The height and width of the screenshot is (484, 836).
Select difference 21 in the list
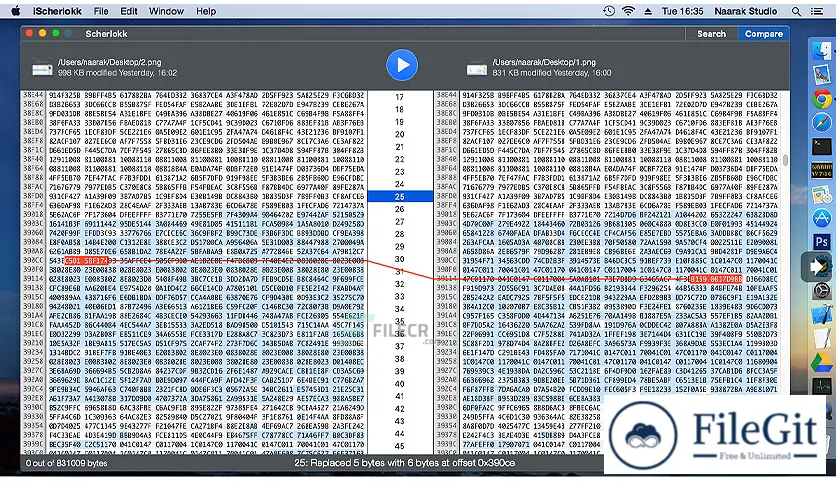coord(399,147)
